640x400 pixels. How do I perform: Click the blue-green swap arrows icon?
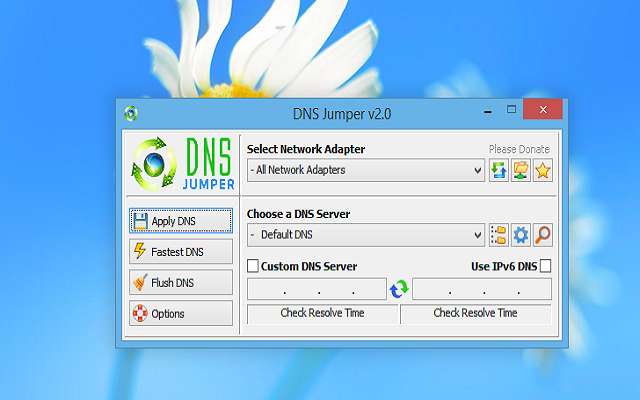tap(400, 289)
